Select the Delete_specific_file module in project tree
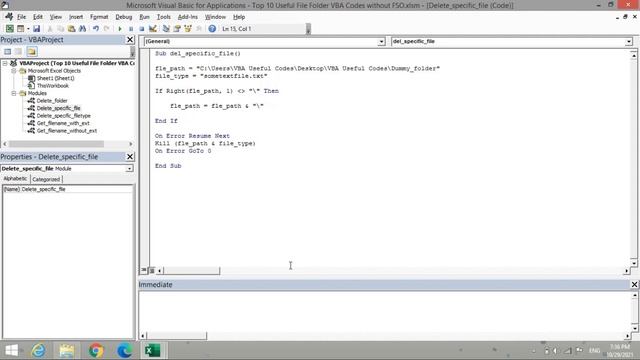Image resolution: width=640 pixels, height=360 pixels. (58, 108)
